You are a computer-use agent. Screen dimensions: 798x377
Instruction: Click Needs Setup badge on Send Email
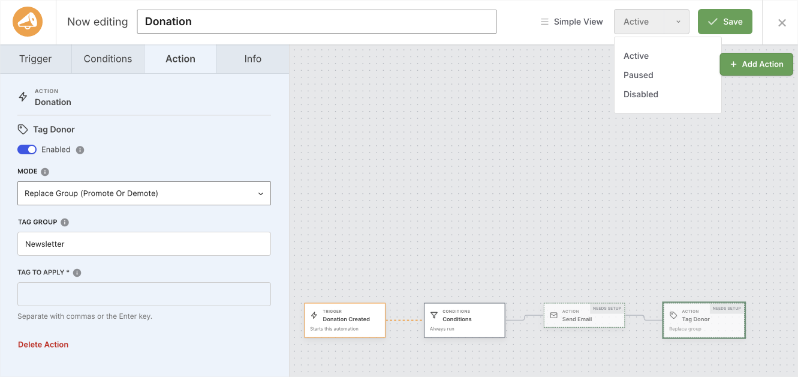pos(607,308)
